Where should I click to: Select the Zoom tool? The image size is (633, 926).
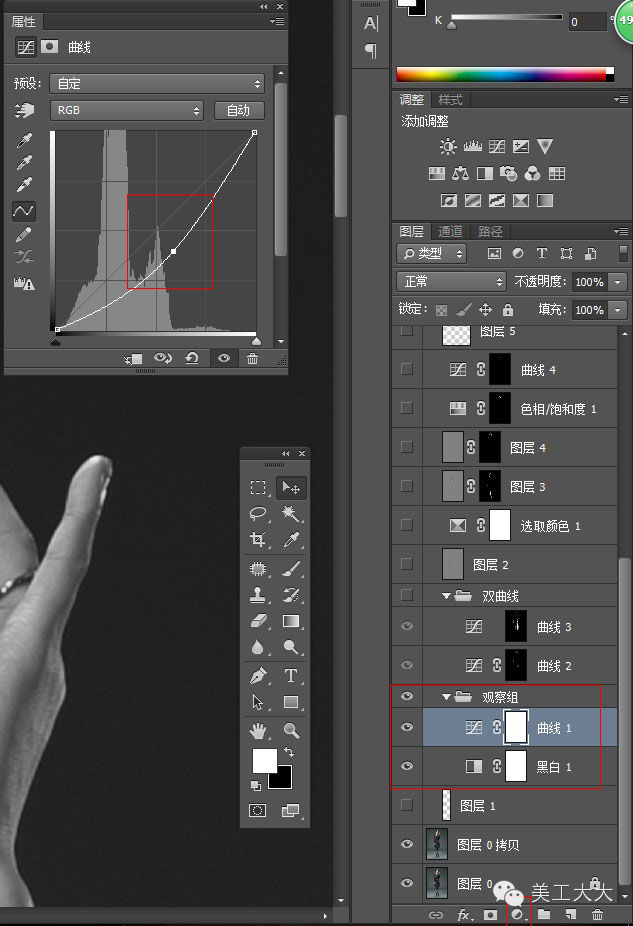pyautogui.click(x=291, y=731)
